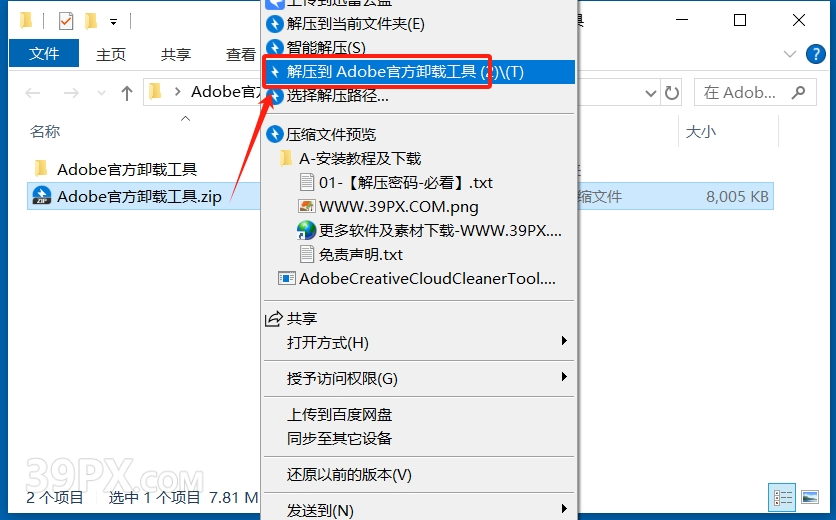The image size is (836, 520).
Task: Click the search box 在 Adob...
Action: (x=755, y=93)
